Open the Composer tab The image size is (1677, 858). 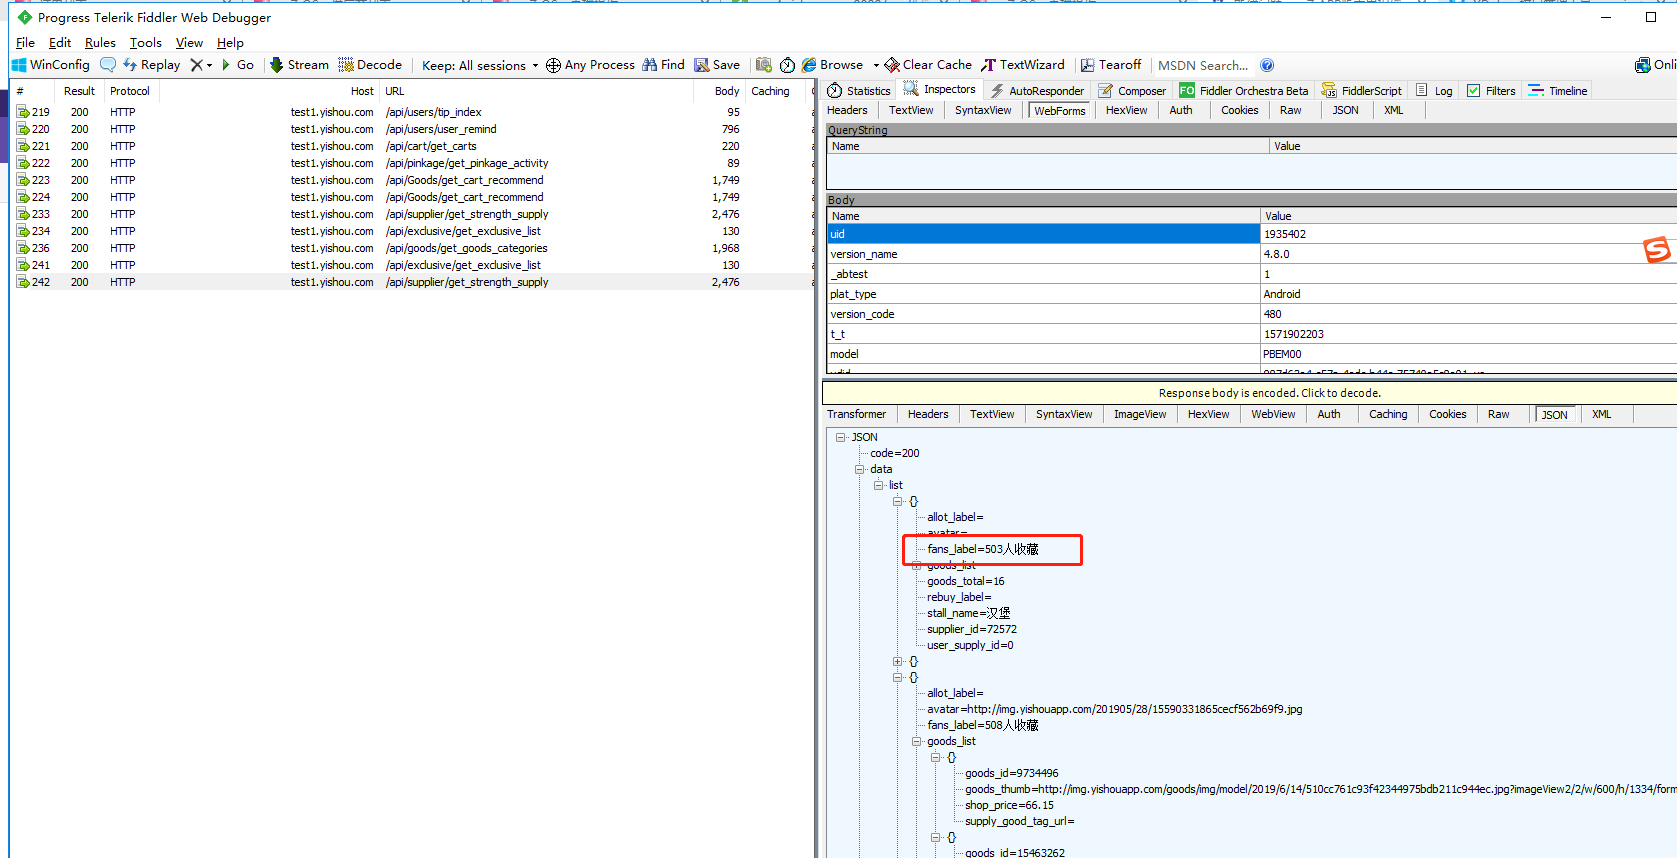click(1132, 91)
